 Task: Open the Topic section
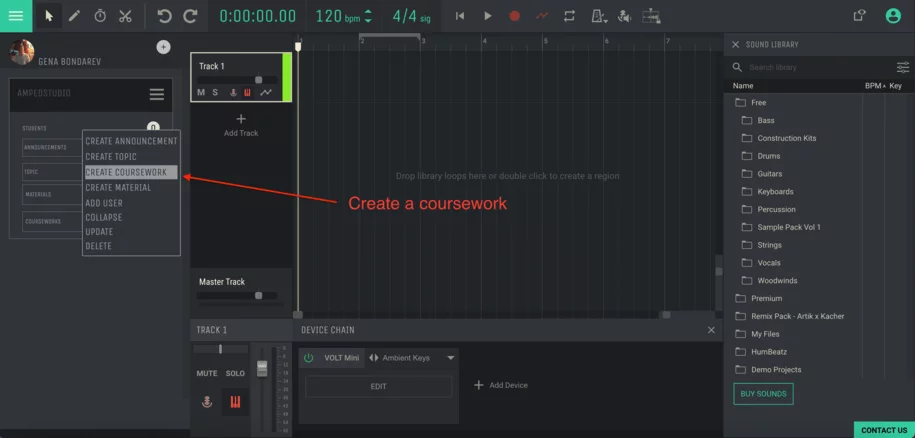click(x=53, y=172)
